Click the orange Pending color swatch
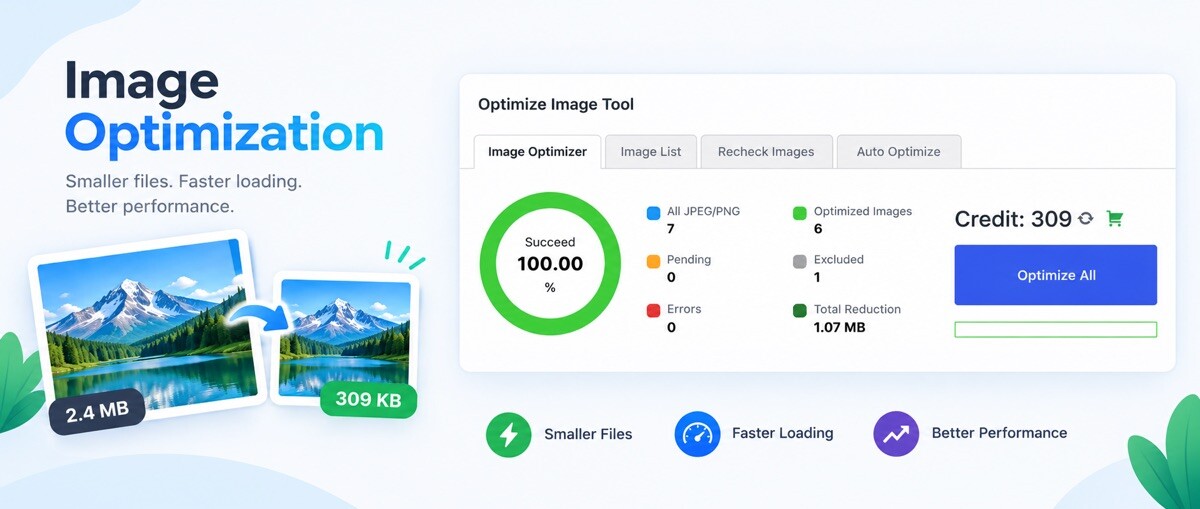The image size is (1200, 509). click(x=653, y=261)
